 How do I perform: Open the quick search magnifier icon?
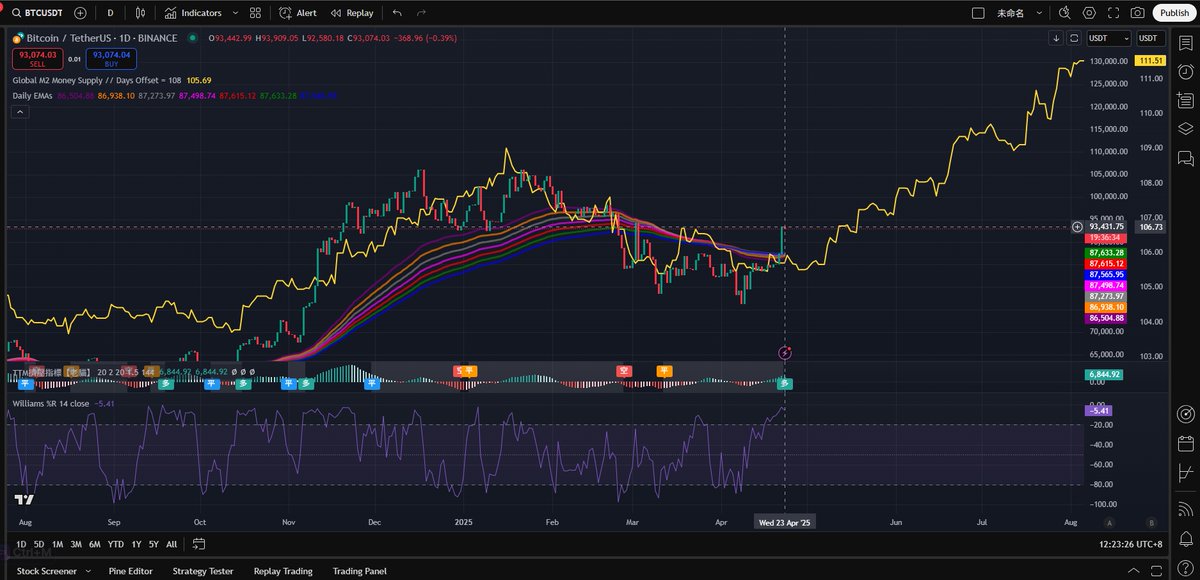[x=1064, y=13]
